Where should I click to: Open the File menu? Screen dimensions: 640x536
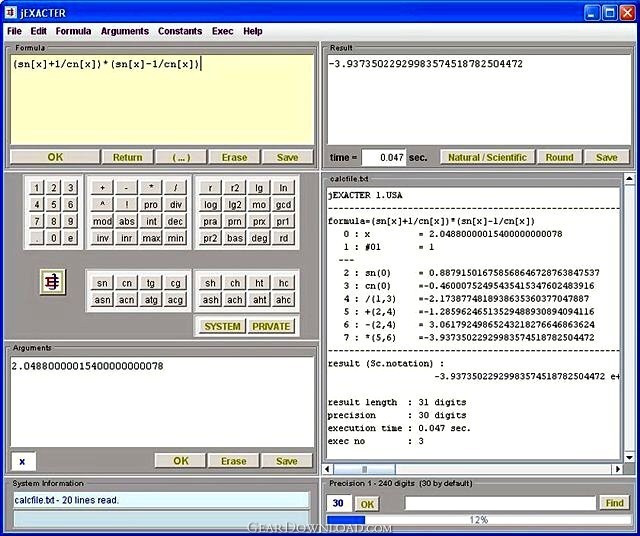point(14,31)
